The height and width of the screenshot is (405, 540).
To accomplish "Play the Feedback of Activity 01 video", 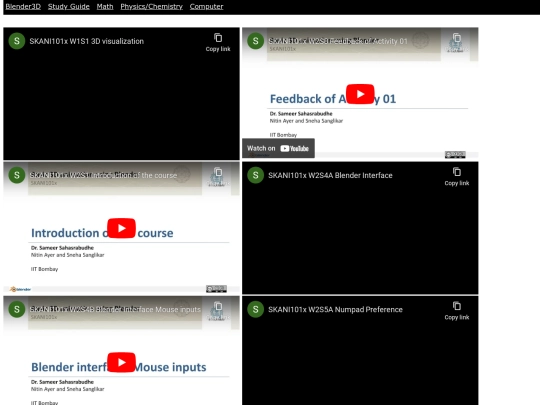I will pyautogui.click(x=360, y=94).
